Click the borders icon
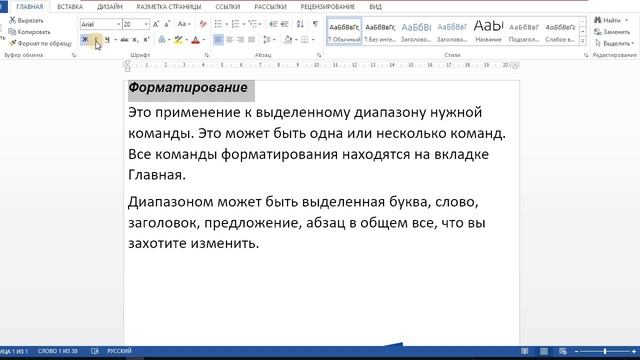640x360 pixels. click(304, 40)
